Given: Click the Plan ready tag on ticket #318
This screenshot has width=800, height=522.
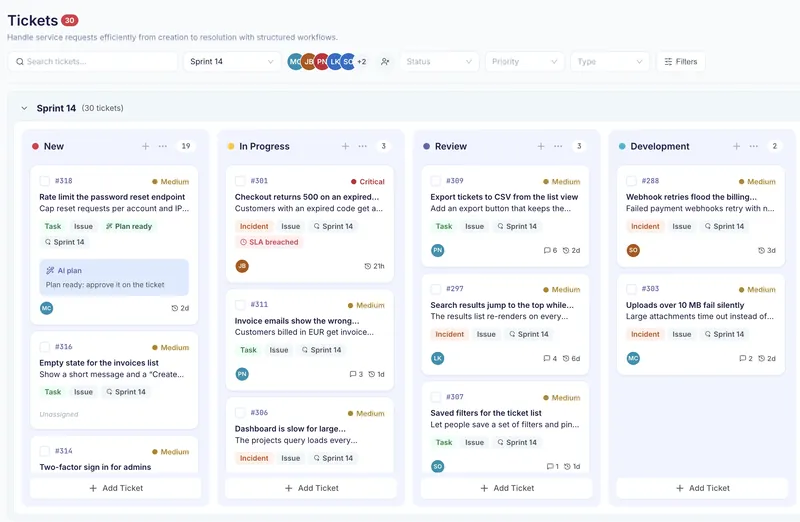Looking at the screenshot, I should (x=129, y=227).
